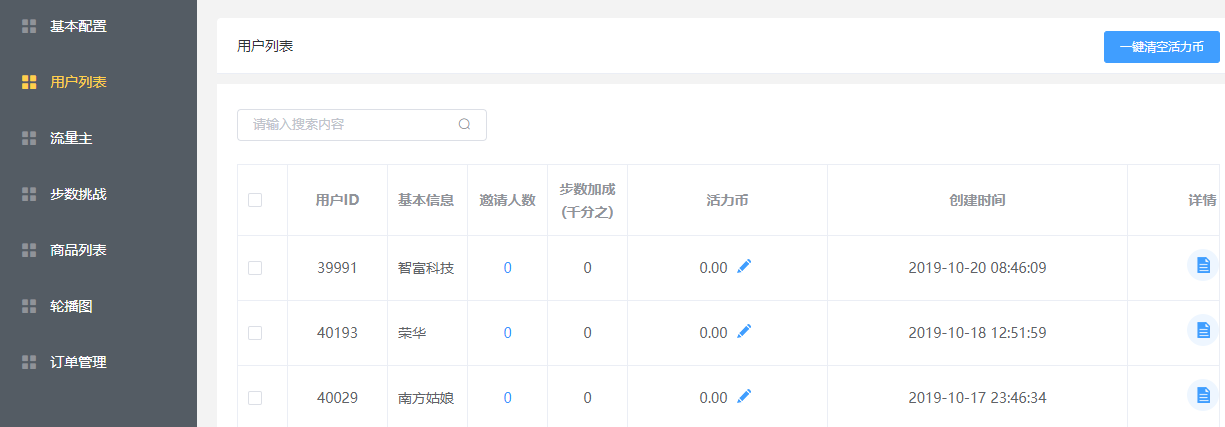Edit 活力币 pencil for user 40029
Viewport: 1225px width, 427px height.
(744, 397)
